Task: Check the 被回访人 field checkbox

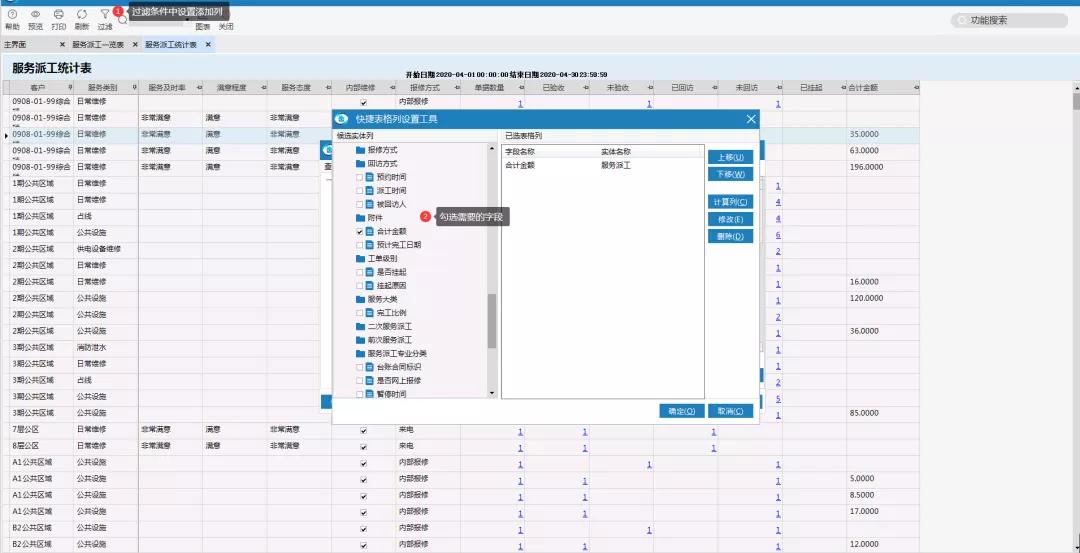Action: pos(360,205)
